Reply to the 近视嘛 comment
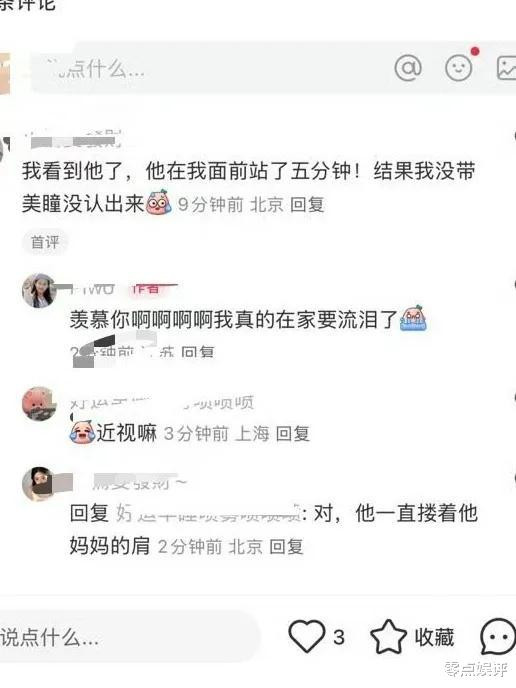516x688 pixels. coord(293,434)
